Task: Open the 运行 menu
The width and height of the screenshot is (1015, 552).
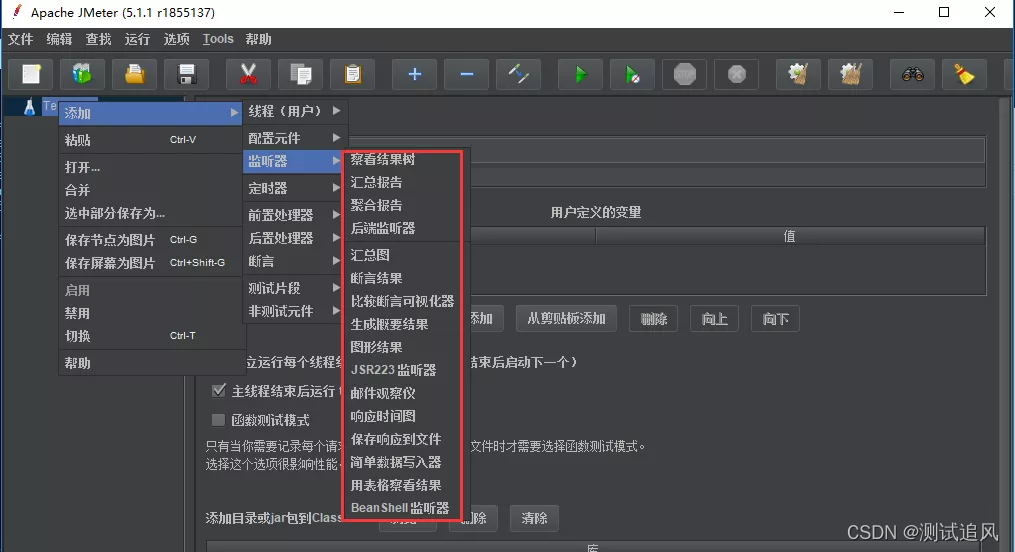Action: click(x=137, y=39)
